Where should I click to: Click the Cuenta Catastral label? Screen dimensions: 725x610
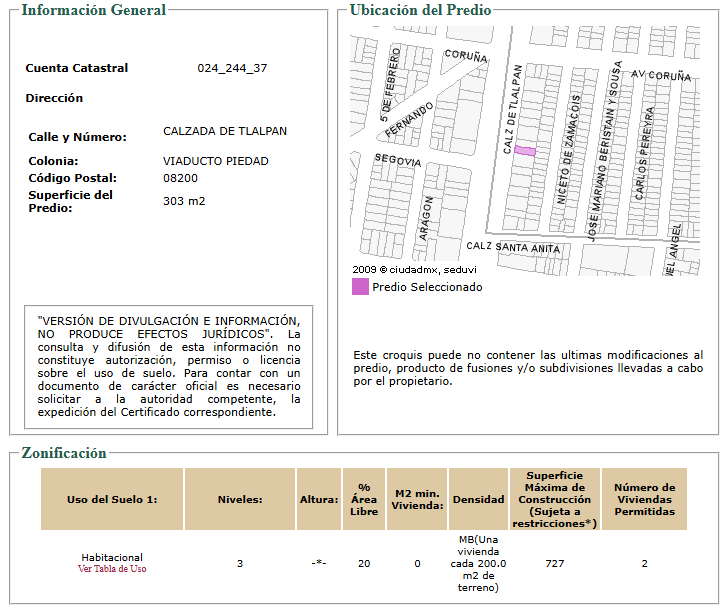pos(77,68)
